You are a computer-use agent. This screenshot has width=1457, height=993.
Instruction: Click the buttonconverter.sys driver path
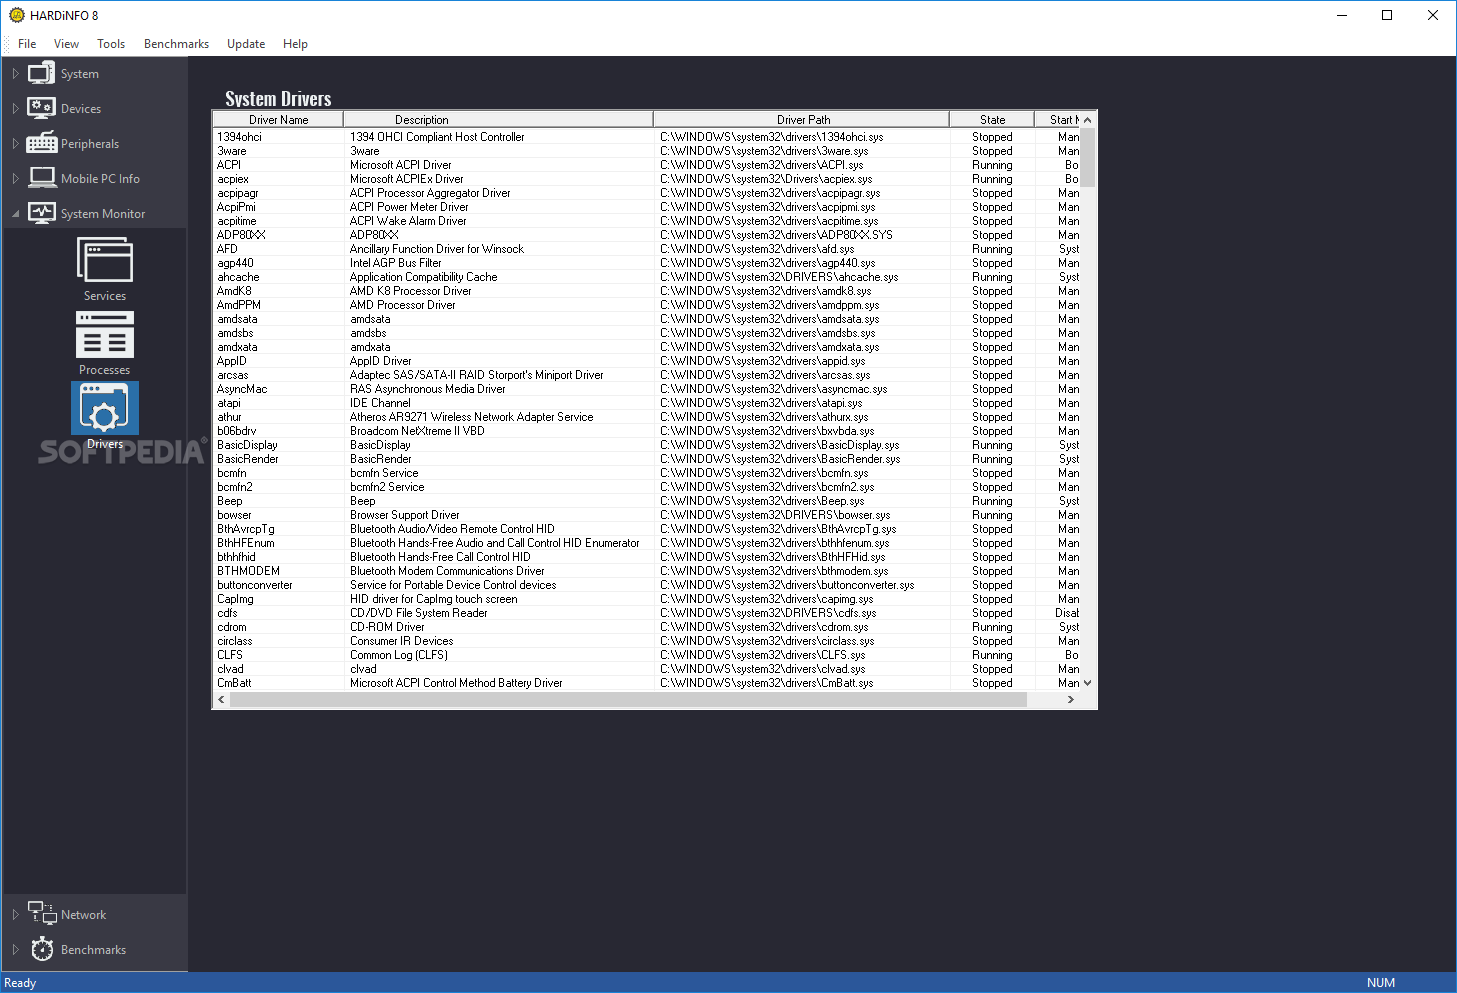[787, 585]
